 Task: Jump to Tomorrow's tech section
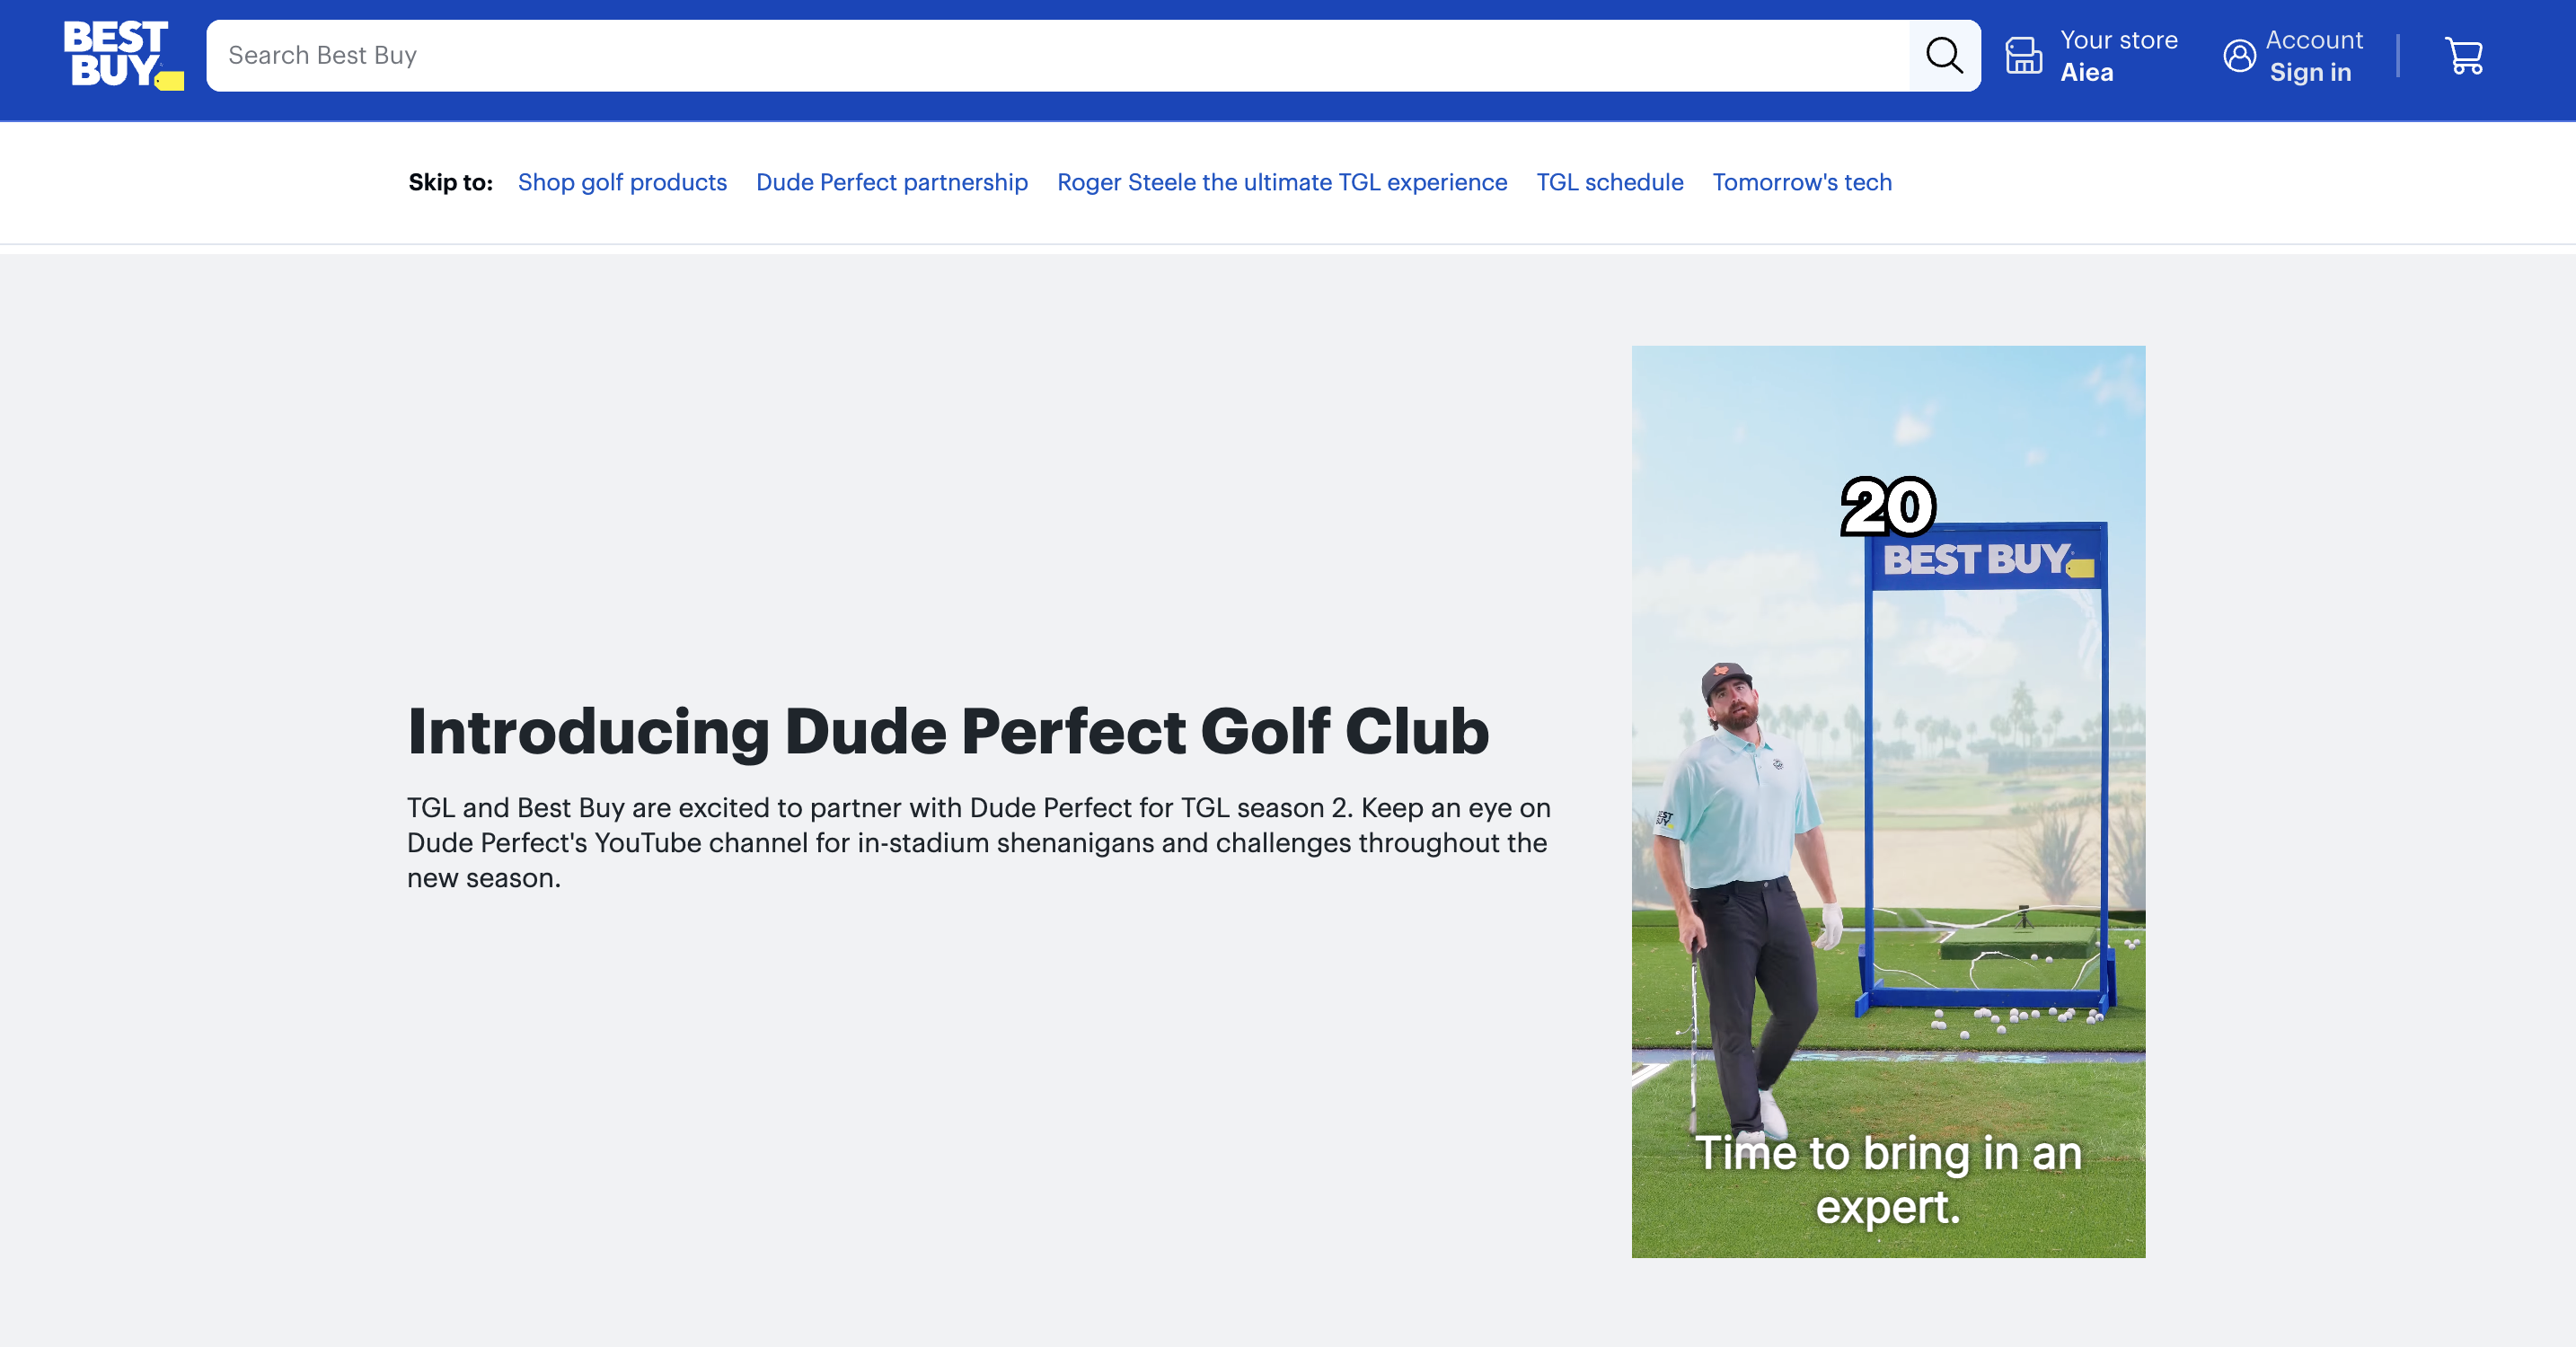[1802, 182]
